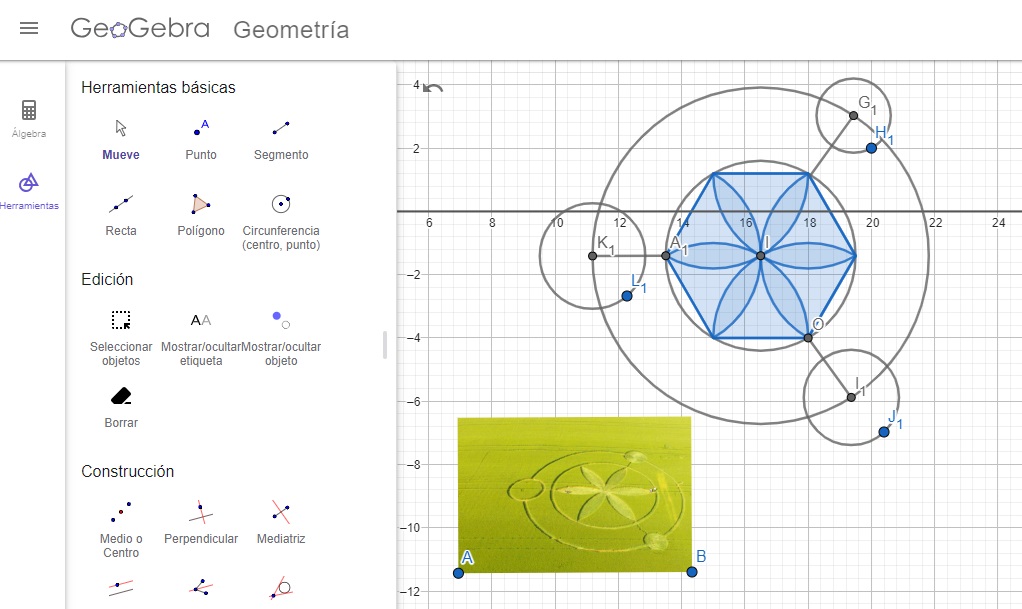The image size is (1022, 609).
Task: Switch to the Herramientas tab
Action: (29, 192)
